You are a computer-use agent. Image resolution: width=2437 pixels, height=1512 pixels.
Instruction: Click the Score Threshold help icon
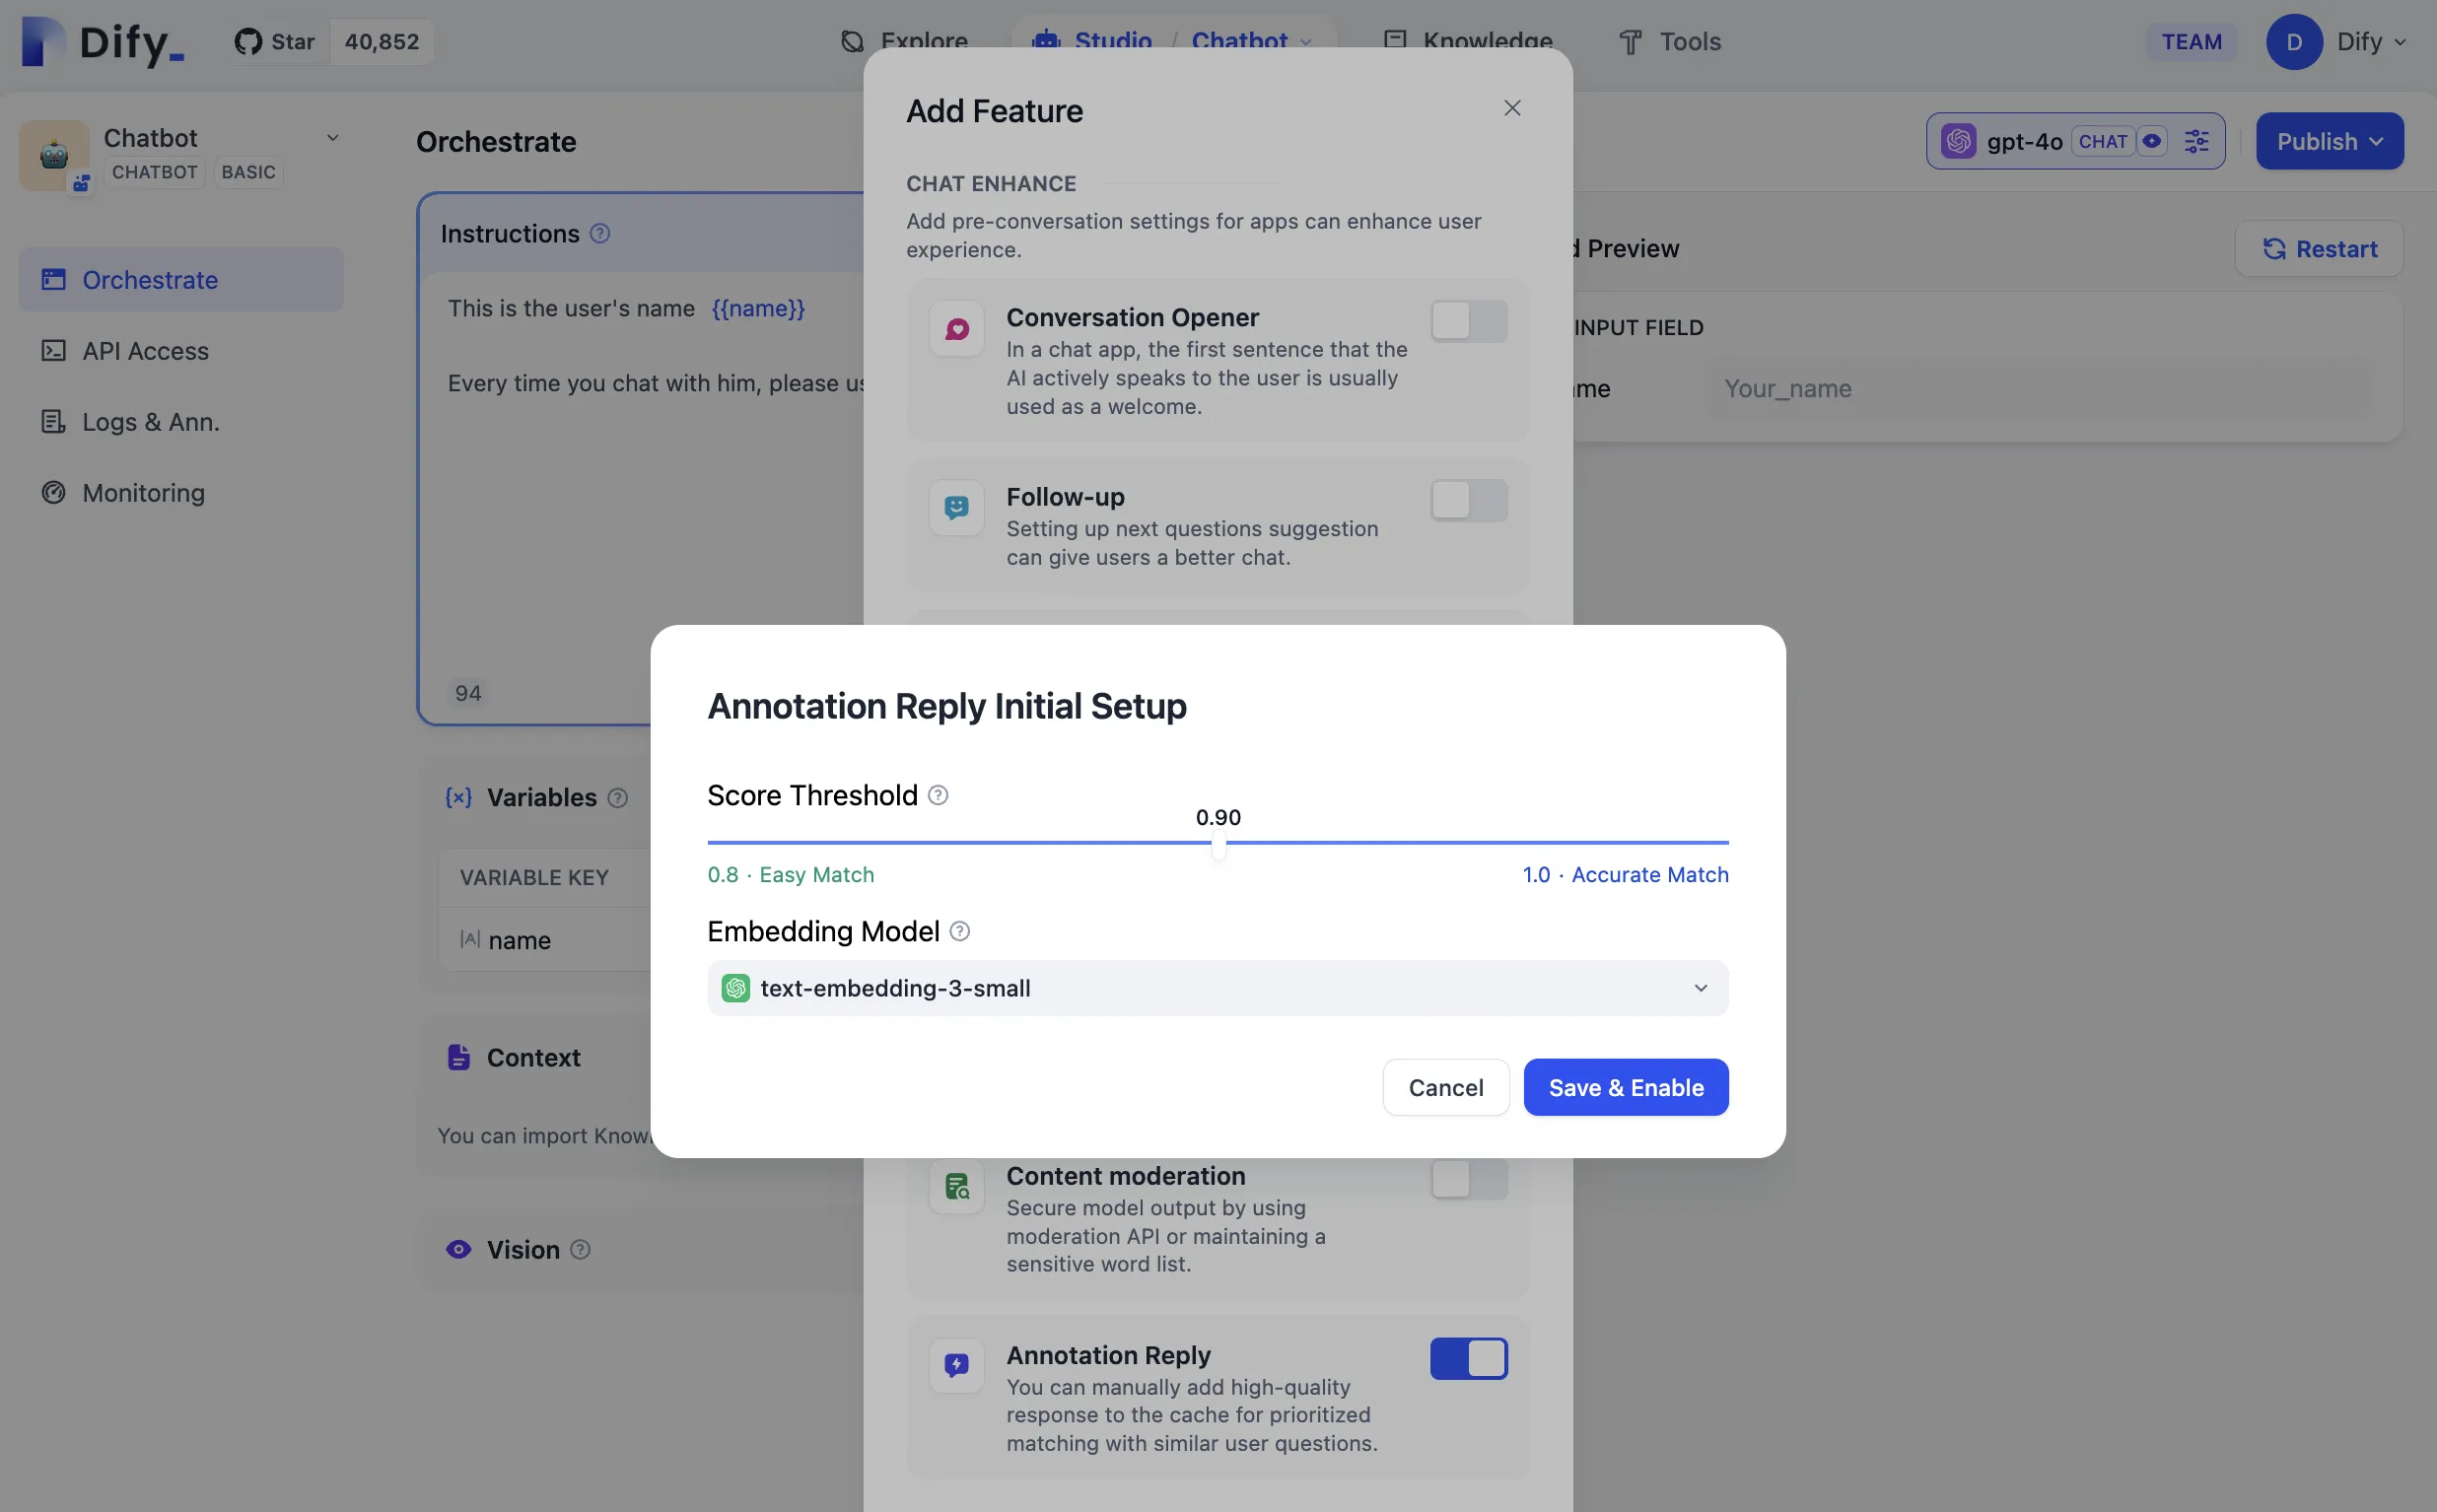coord(937,795)
